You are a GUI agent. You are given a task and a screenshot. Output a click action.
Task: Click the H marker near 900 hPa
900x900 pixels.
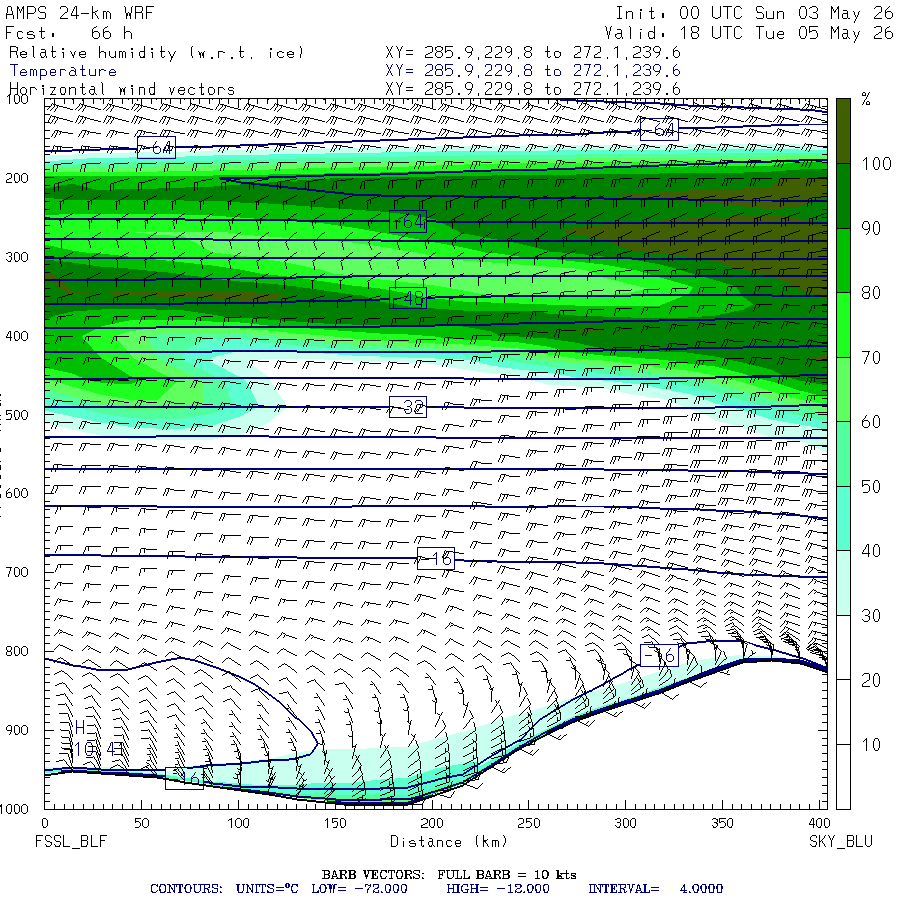tap(80, 728)
